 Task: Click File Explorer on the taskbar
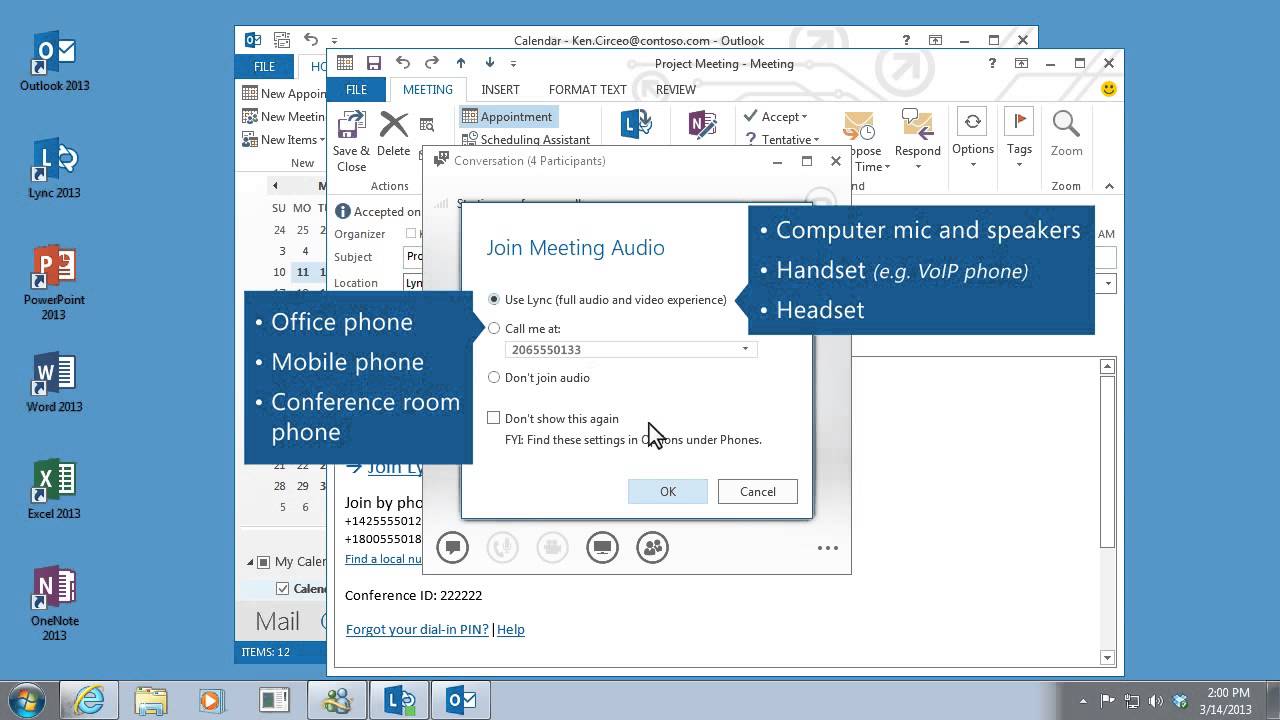point(150,700)
